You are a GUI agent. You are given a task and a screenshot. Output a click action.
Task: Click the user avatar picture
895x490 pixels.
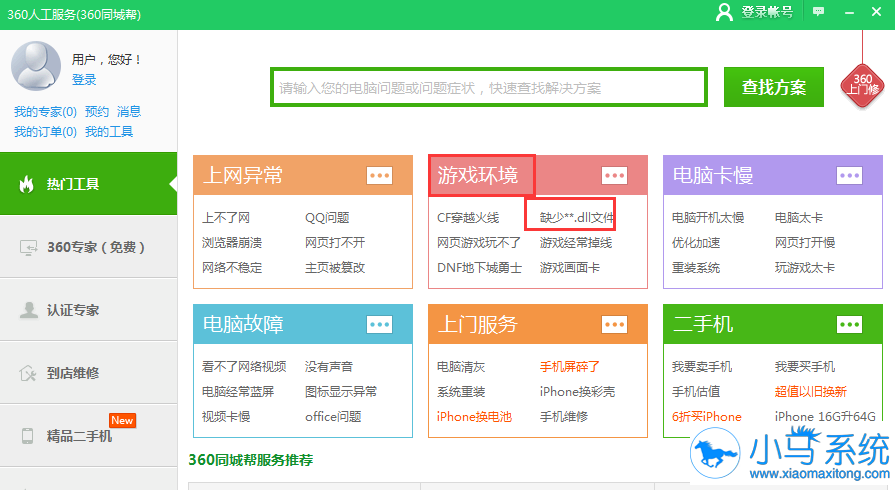click(36, 66)
